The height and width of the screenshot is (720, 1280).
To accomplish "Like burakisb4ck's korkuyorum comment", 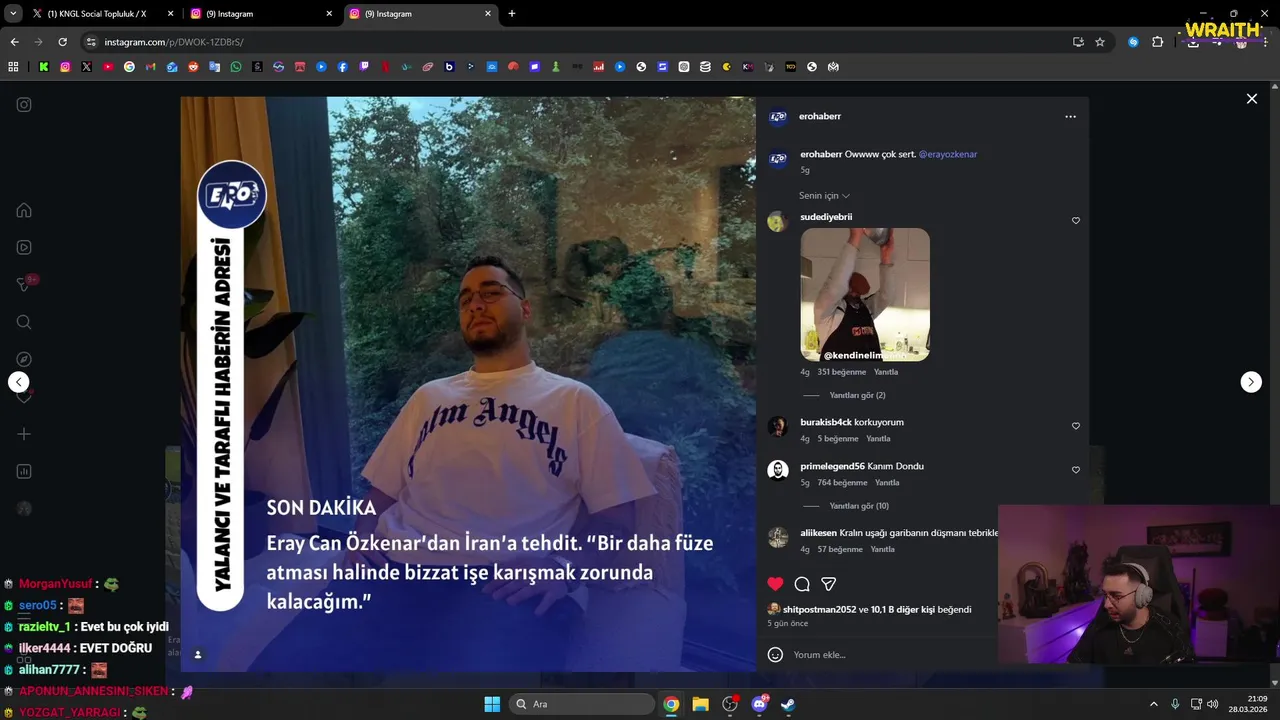I will [1076, 426].
